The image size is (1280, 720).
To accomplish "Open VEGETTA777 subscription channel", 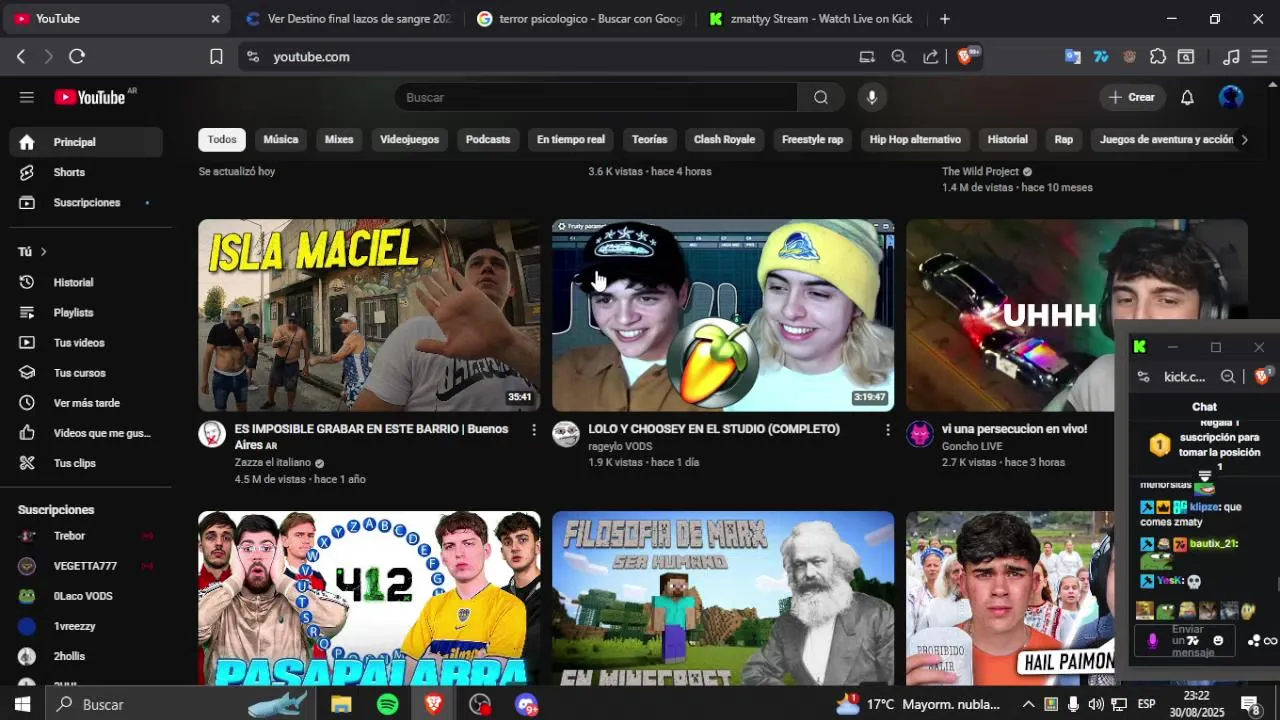I will point(86,566).
